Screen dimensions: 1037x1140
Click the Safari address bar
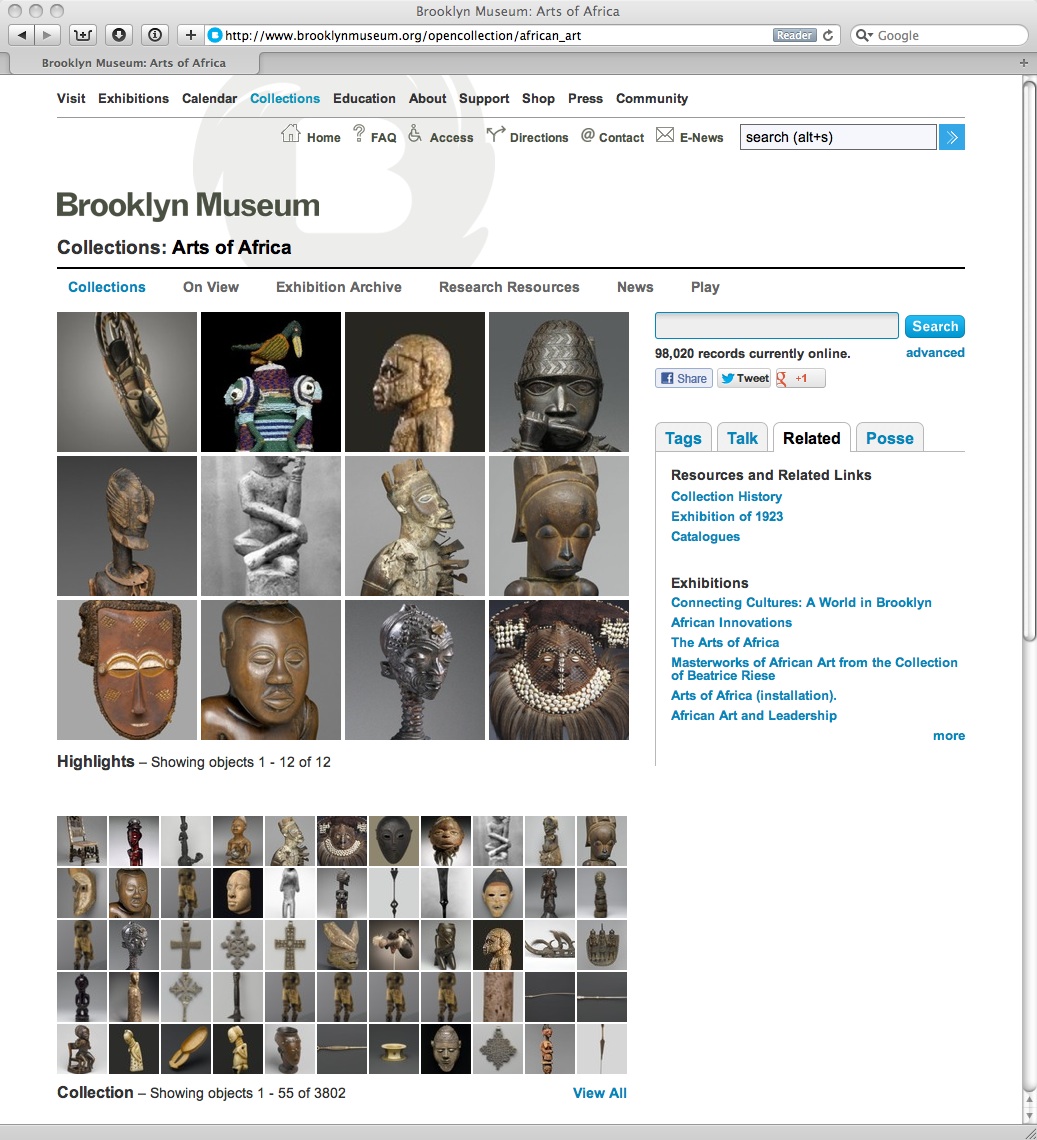click(x=495, y=35)
